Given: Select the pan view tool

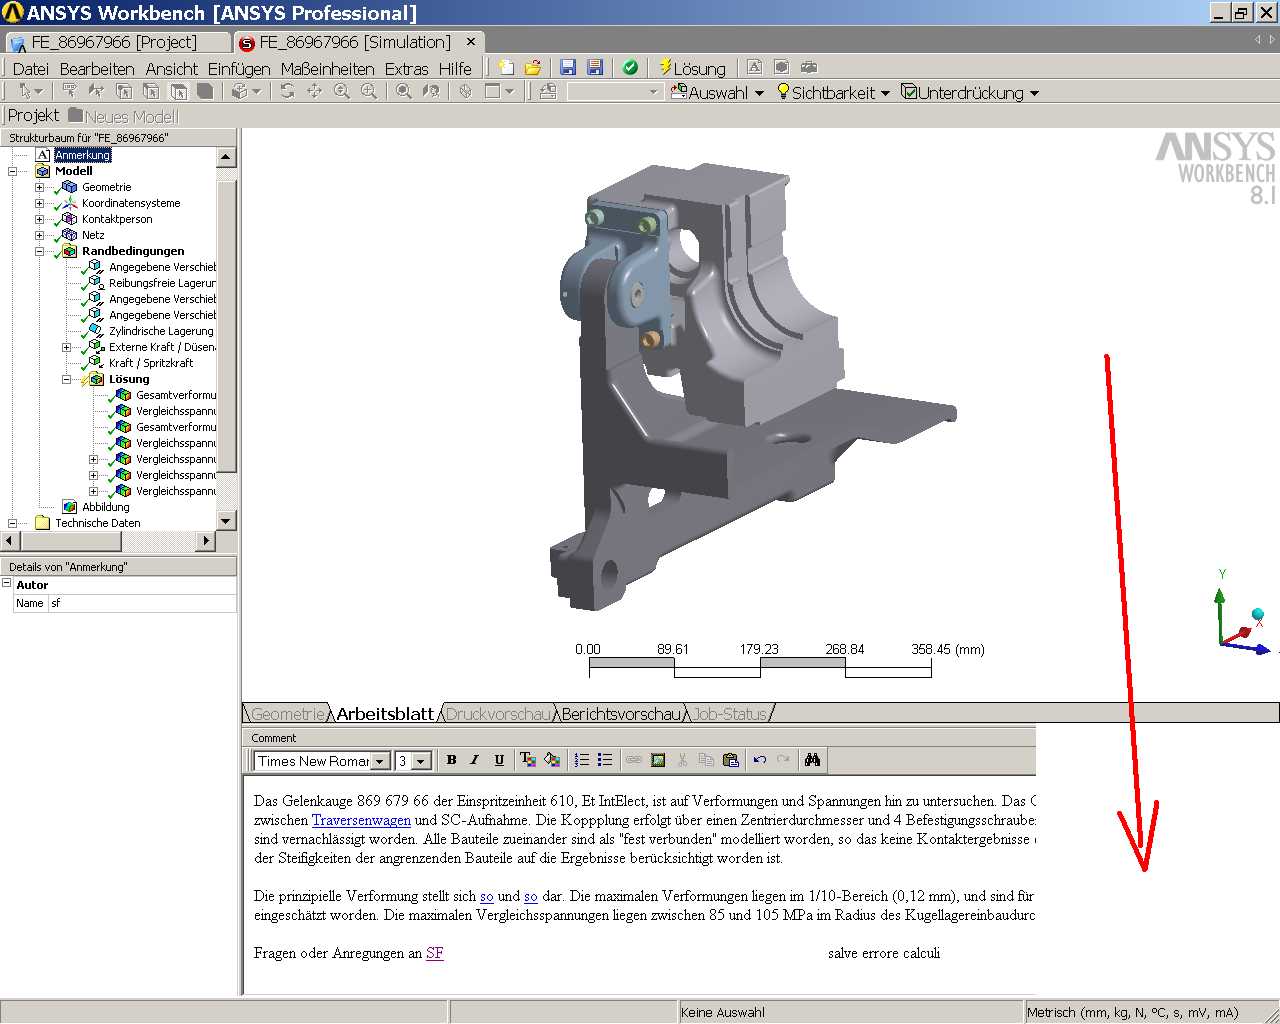Looking at the screenshot, I should tap(314, 92).
